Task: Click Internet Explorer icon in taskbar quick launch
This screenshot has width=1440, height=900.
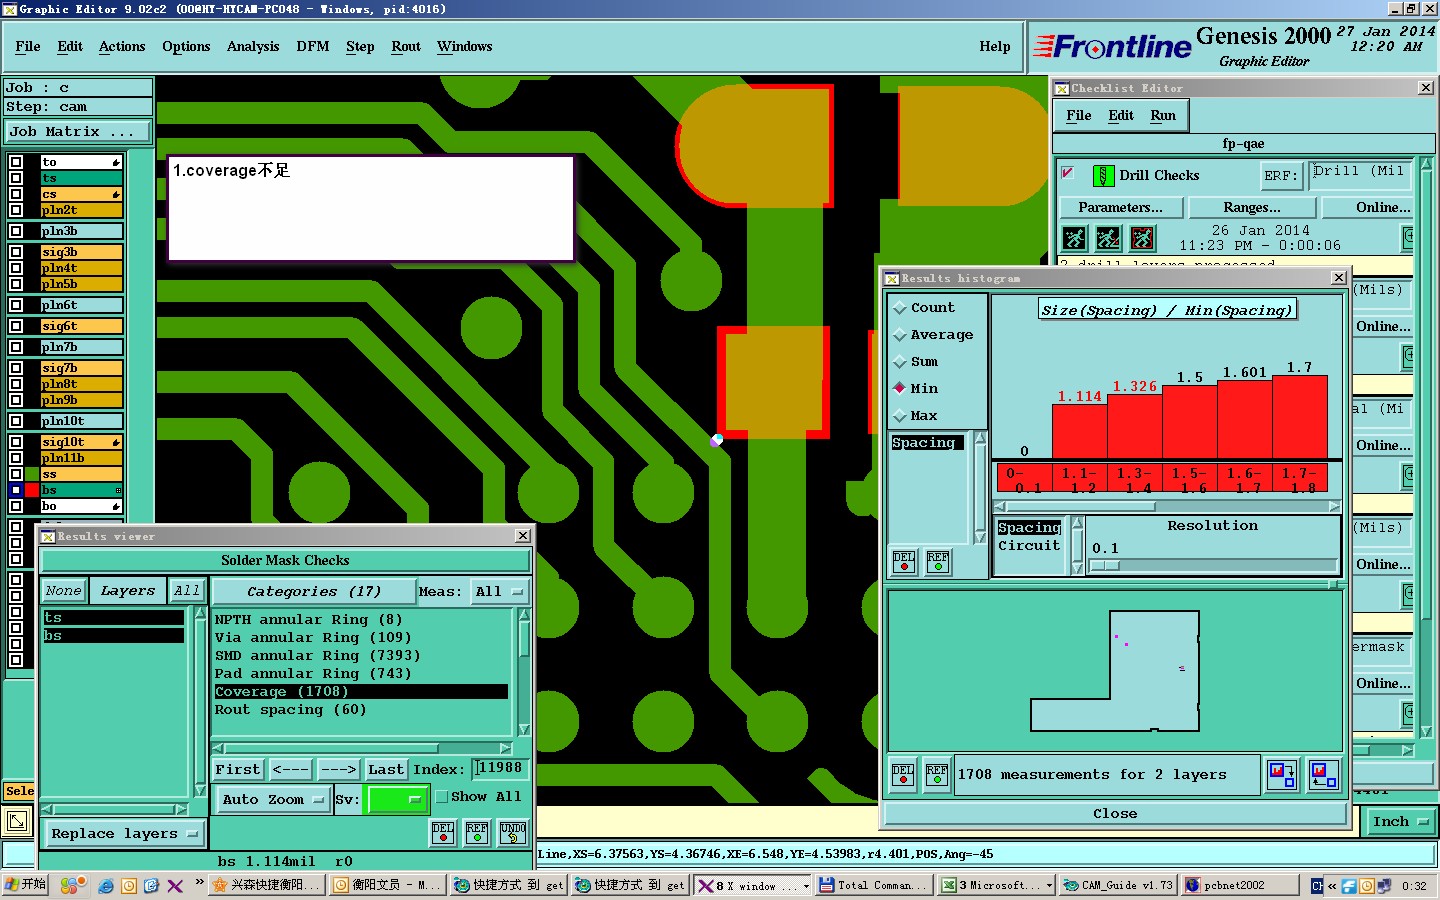Action: pos(106,886)
